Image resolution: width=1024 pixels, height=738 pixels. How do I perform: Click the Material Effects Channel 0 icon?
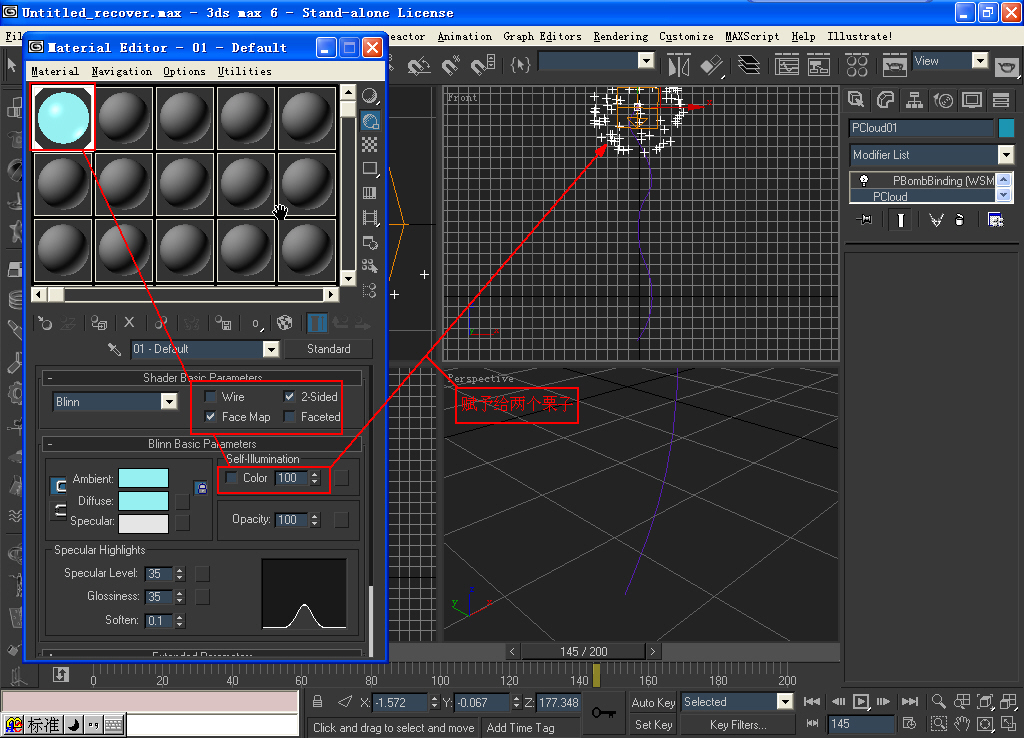coord(256,323)
